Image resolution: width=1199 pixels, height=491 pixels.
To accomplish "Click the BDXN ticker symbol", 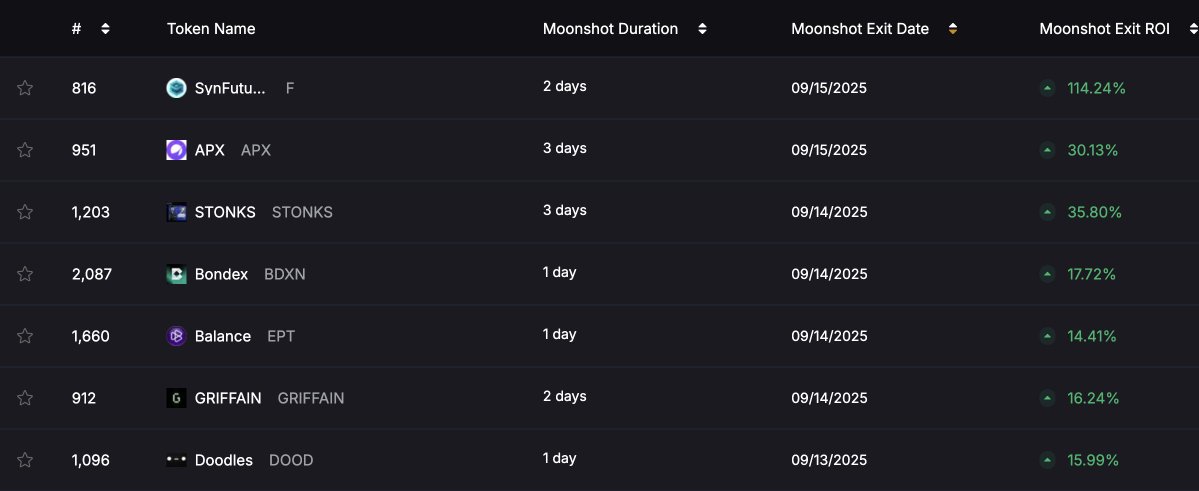I will click(284, 274).
